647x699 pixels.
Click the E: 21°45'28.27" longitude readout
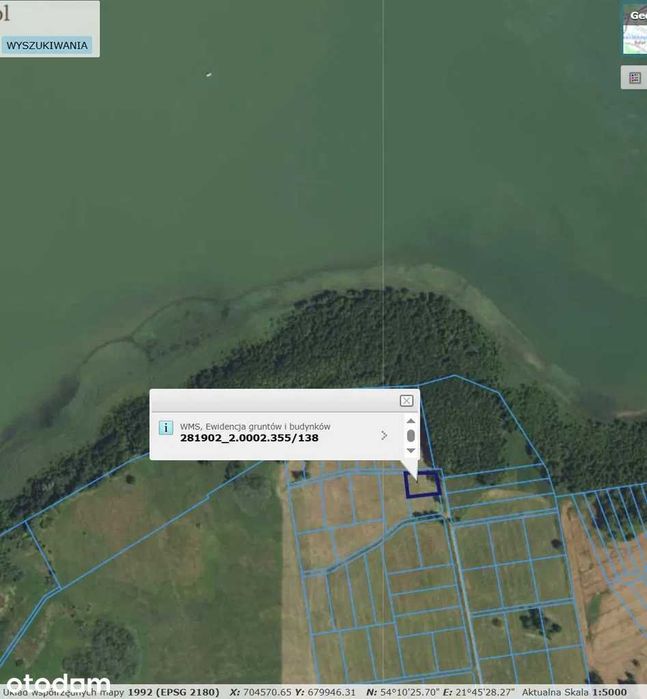(479, 692)
